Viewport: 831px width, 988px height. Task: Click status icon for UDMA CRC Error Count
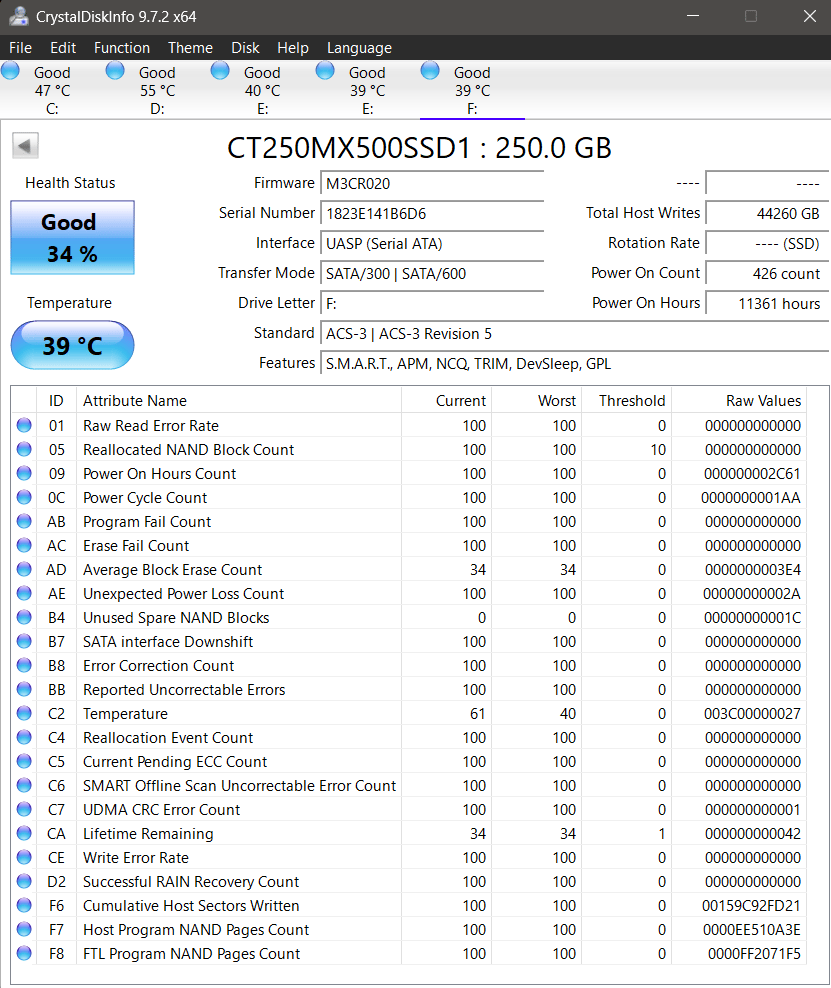[24, 809]
